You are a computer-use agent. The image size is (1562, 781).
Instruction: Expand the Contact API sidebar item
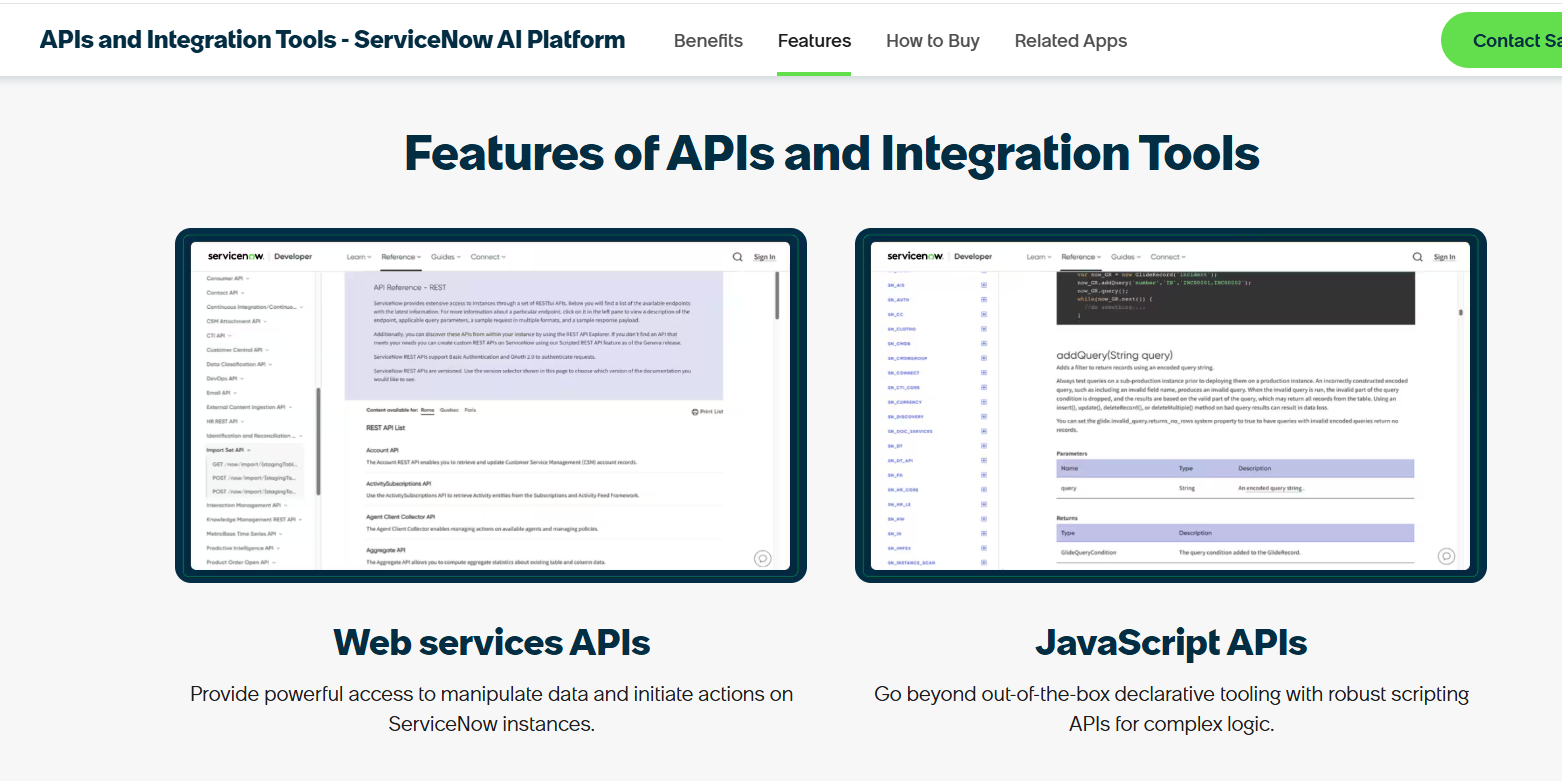point(225,292)
